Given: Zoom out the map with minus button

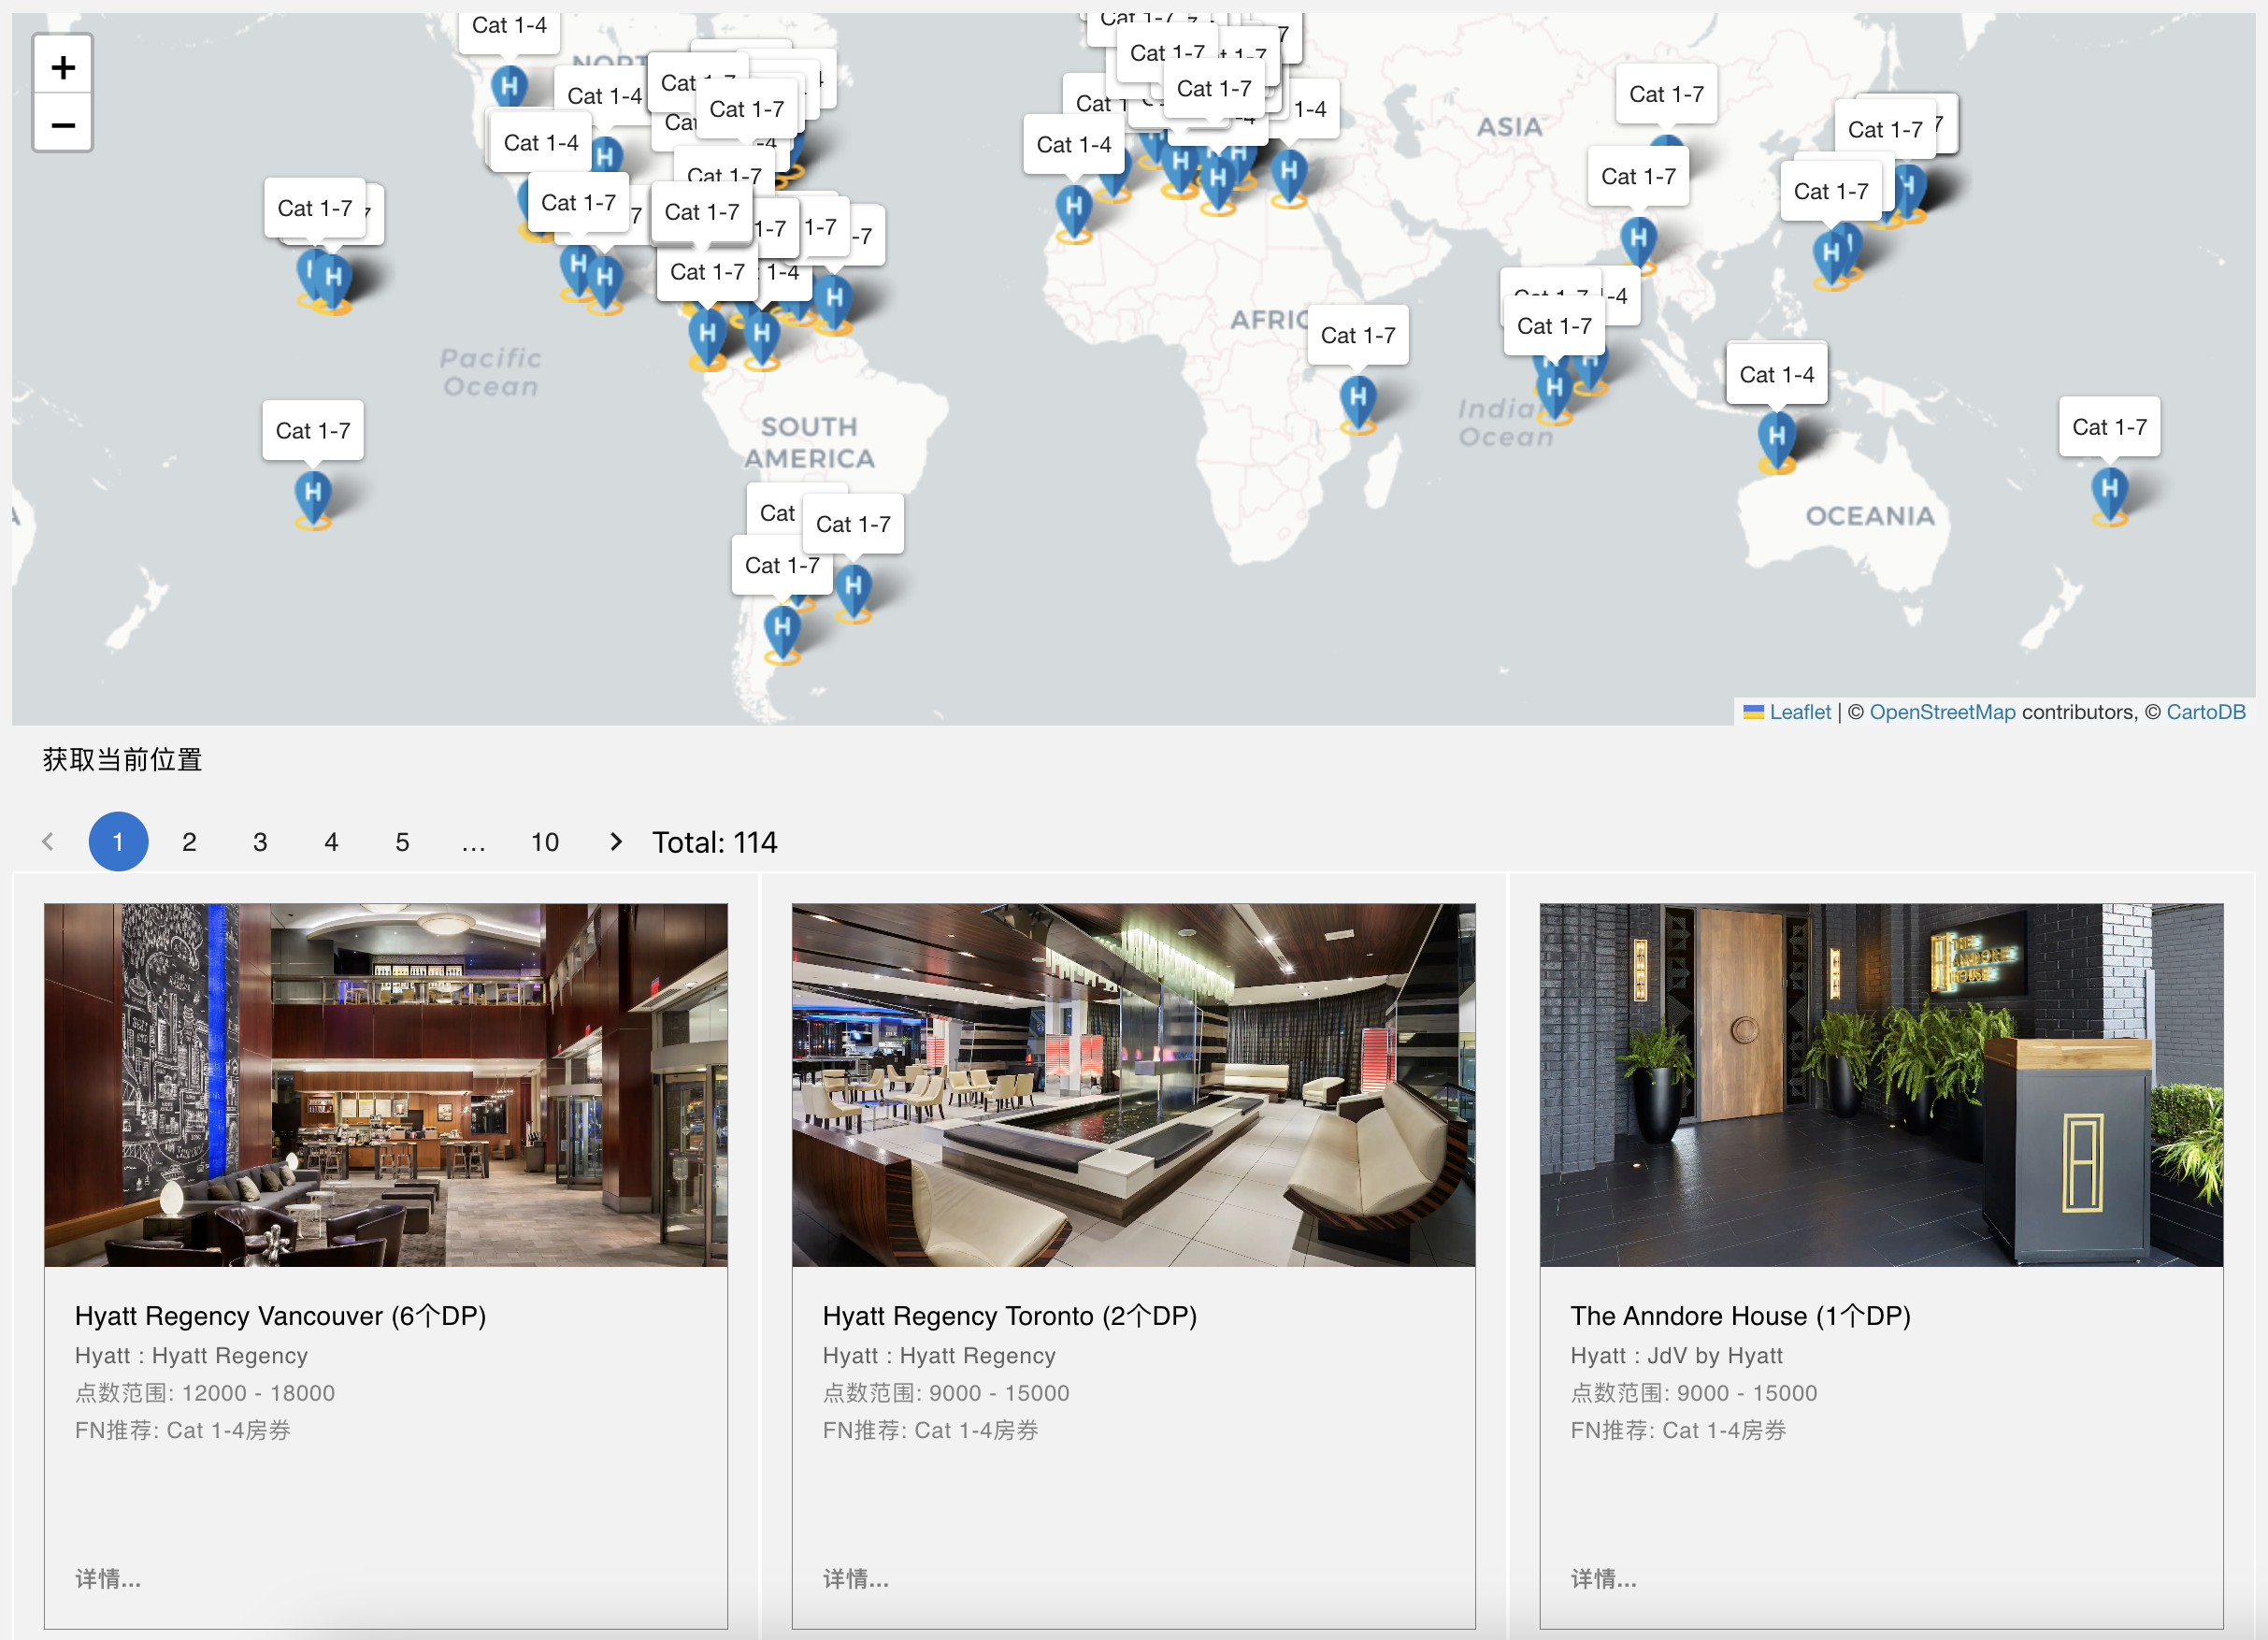Looking at the screenshot, I should click(x=63, y=124).
